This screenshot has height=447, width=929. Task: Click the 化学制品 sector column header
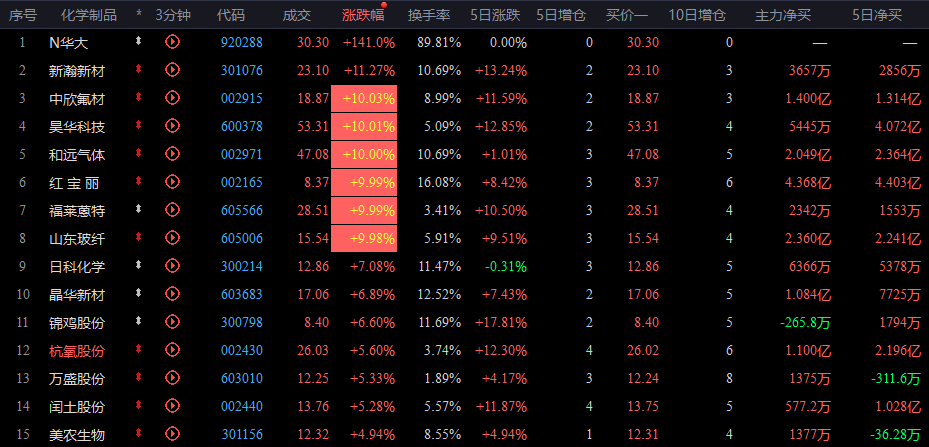click(89, 15)
